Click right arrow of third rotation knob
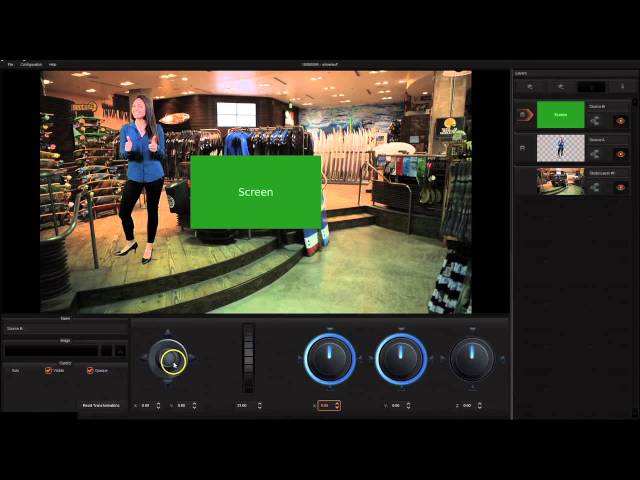This screenshot has width=640, height=480. point(502,359)
